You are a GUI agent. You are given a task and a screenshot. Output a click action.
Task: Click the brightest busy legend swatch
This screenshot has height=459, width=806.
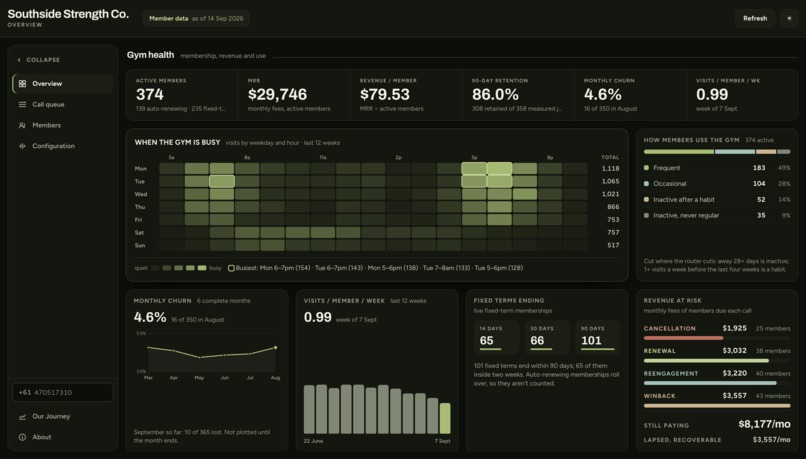pos(202,268)
